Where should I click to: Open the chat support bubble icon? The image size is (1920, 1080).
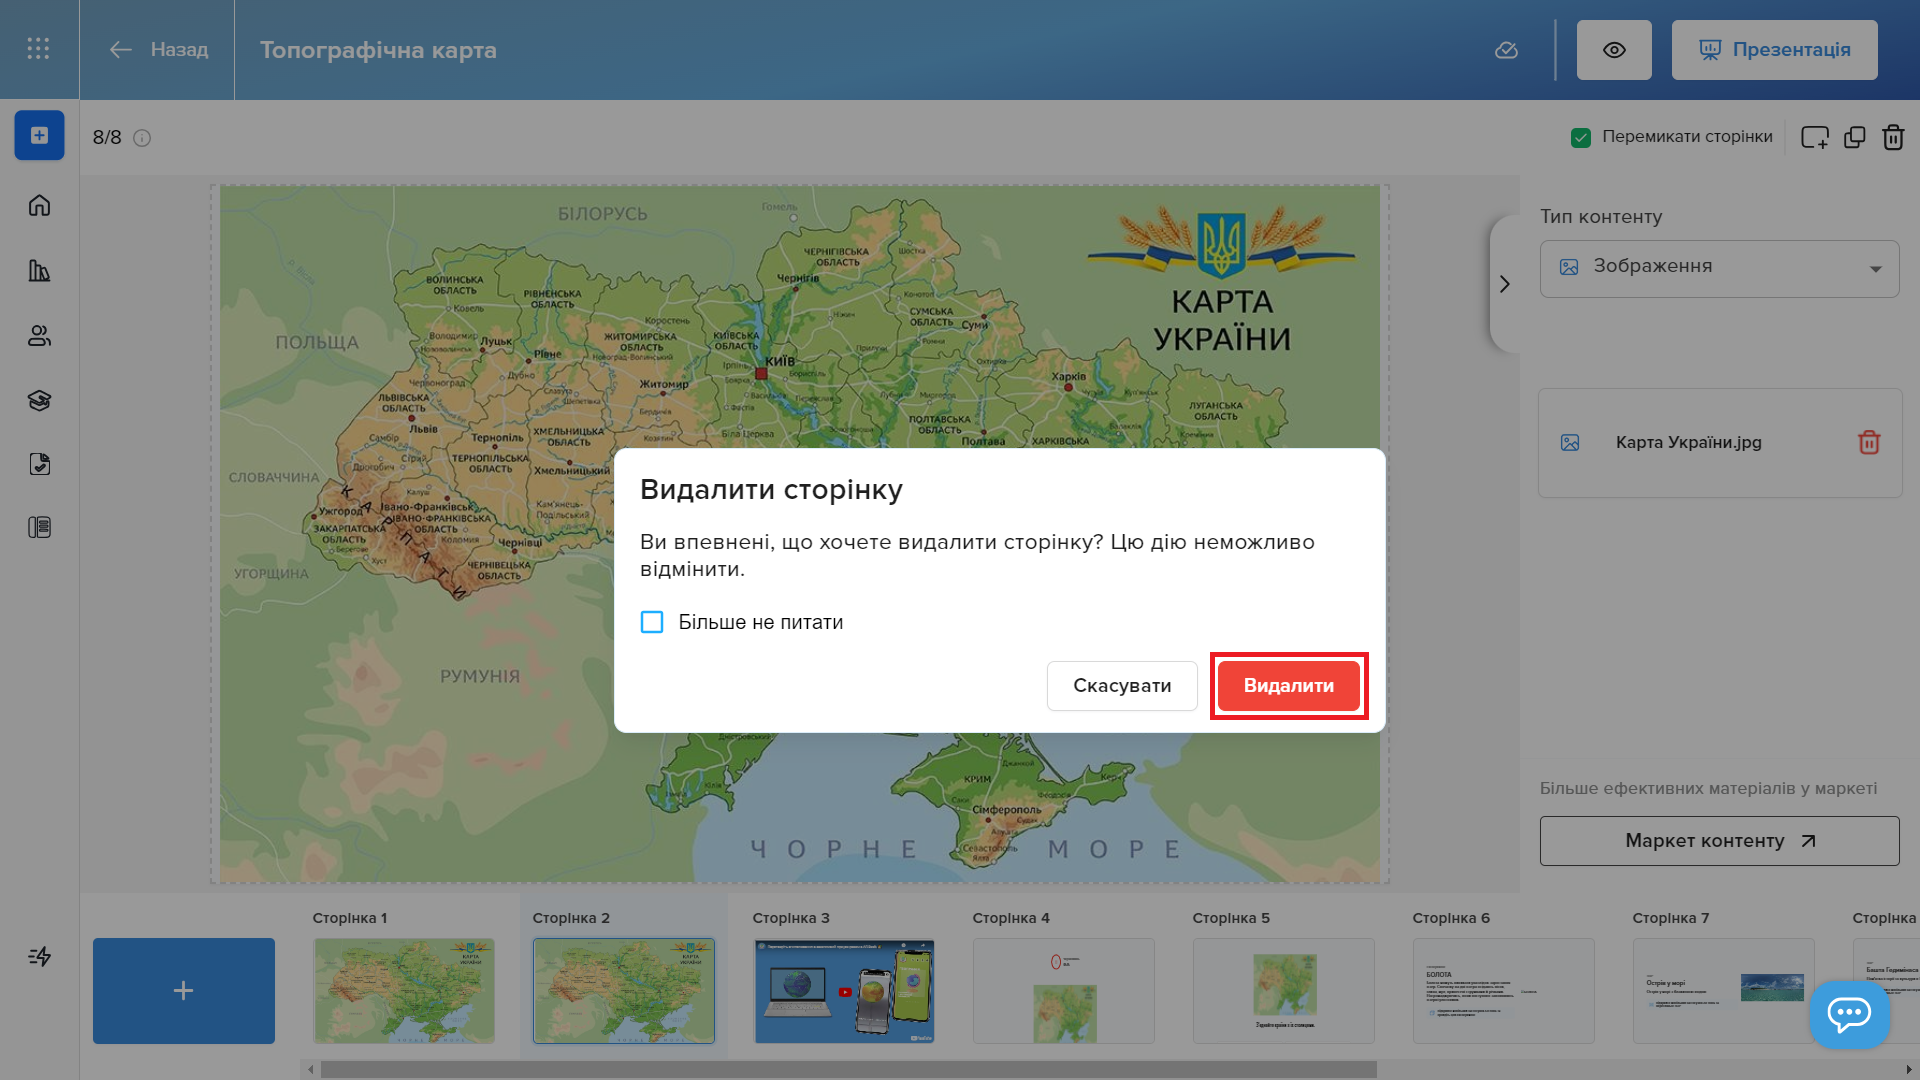coord(1849,1014)
